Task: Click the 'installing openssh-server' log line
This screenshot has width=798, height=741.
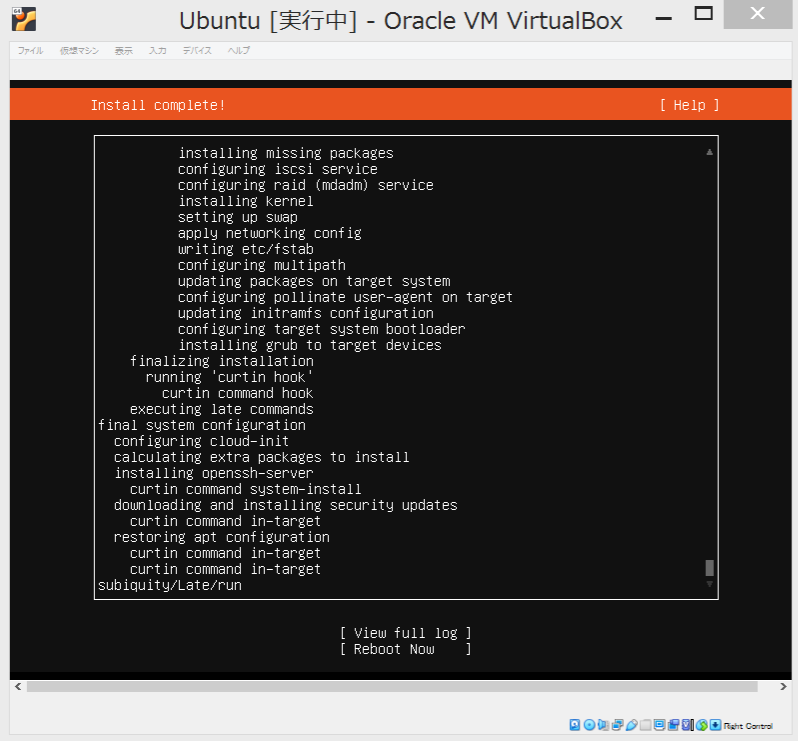Action: point(213,473)
